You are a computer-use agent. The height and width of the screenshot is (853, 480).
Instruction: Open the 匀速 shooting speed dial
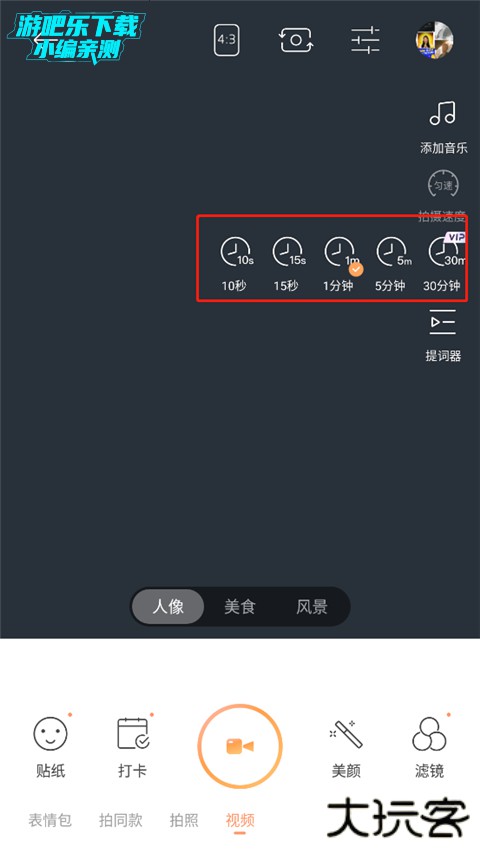coord(442,186)
